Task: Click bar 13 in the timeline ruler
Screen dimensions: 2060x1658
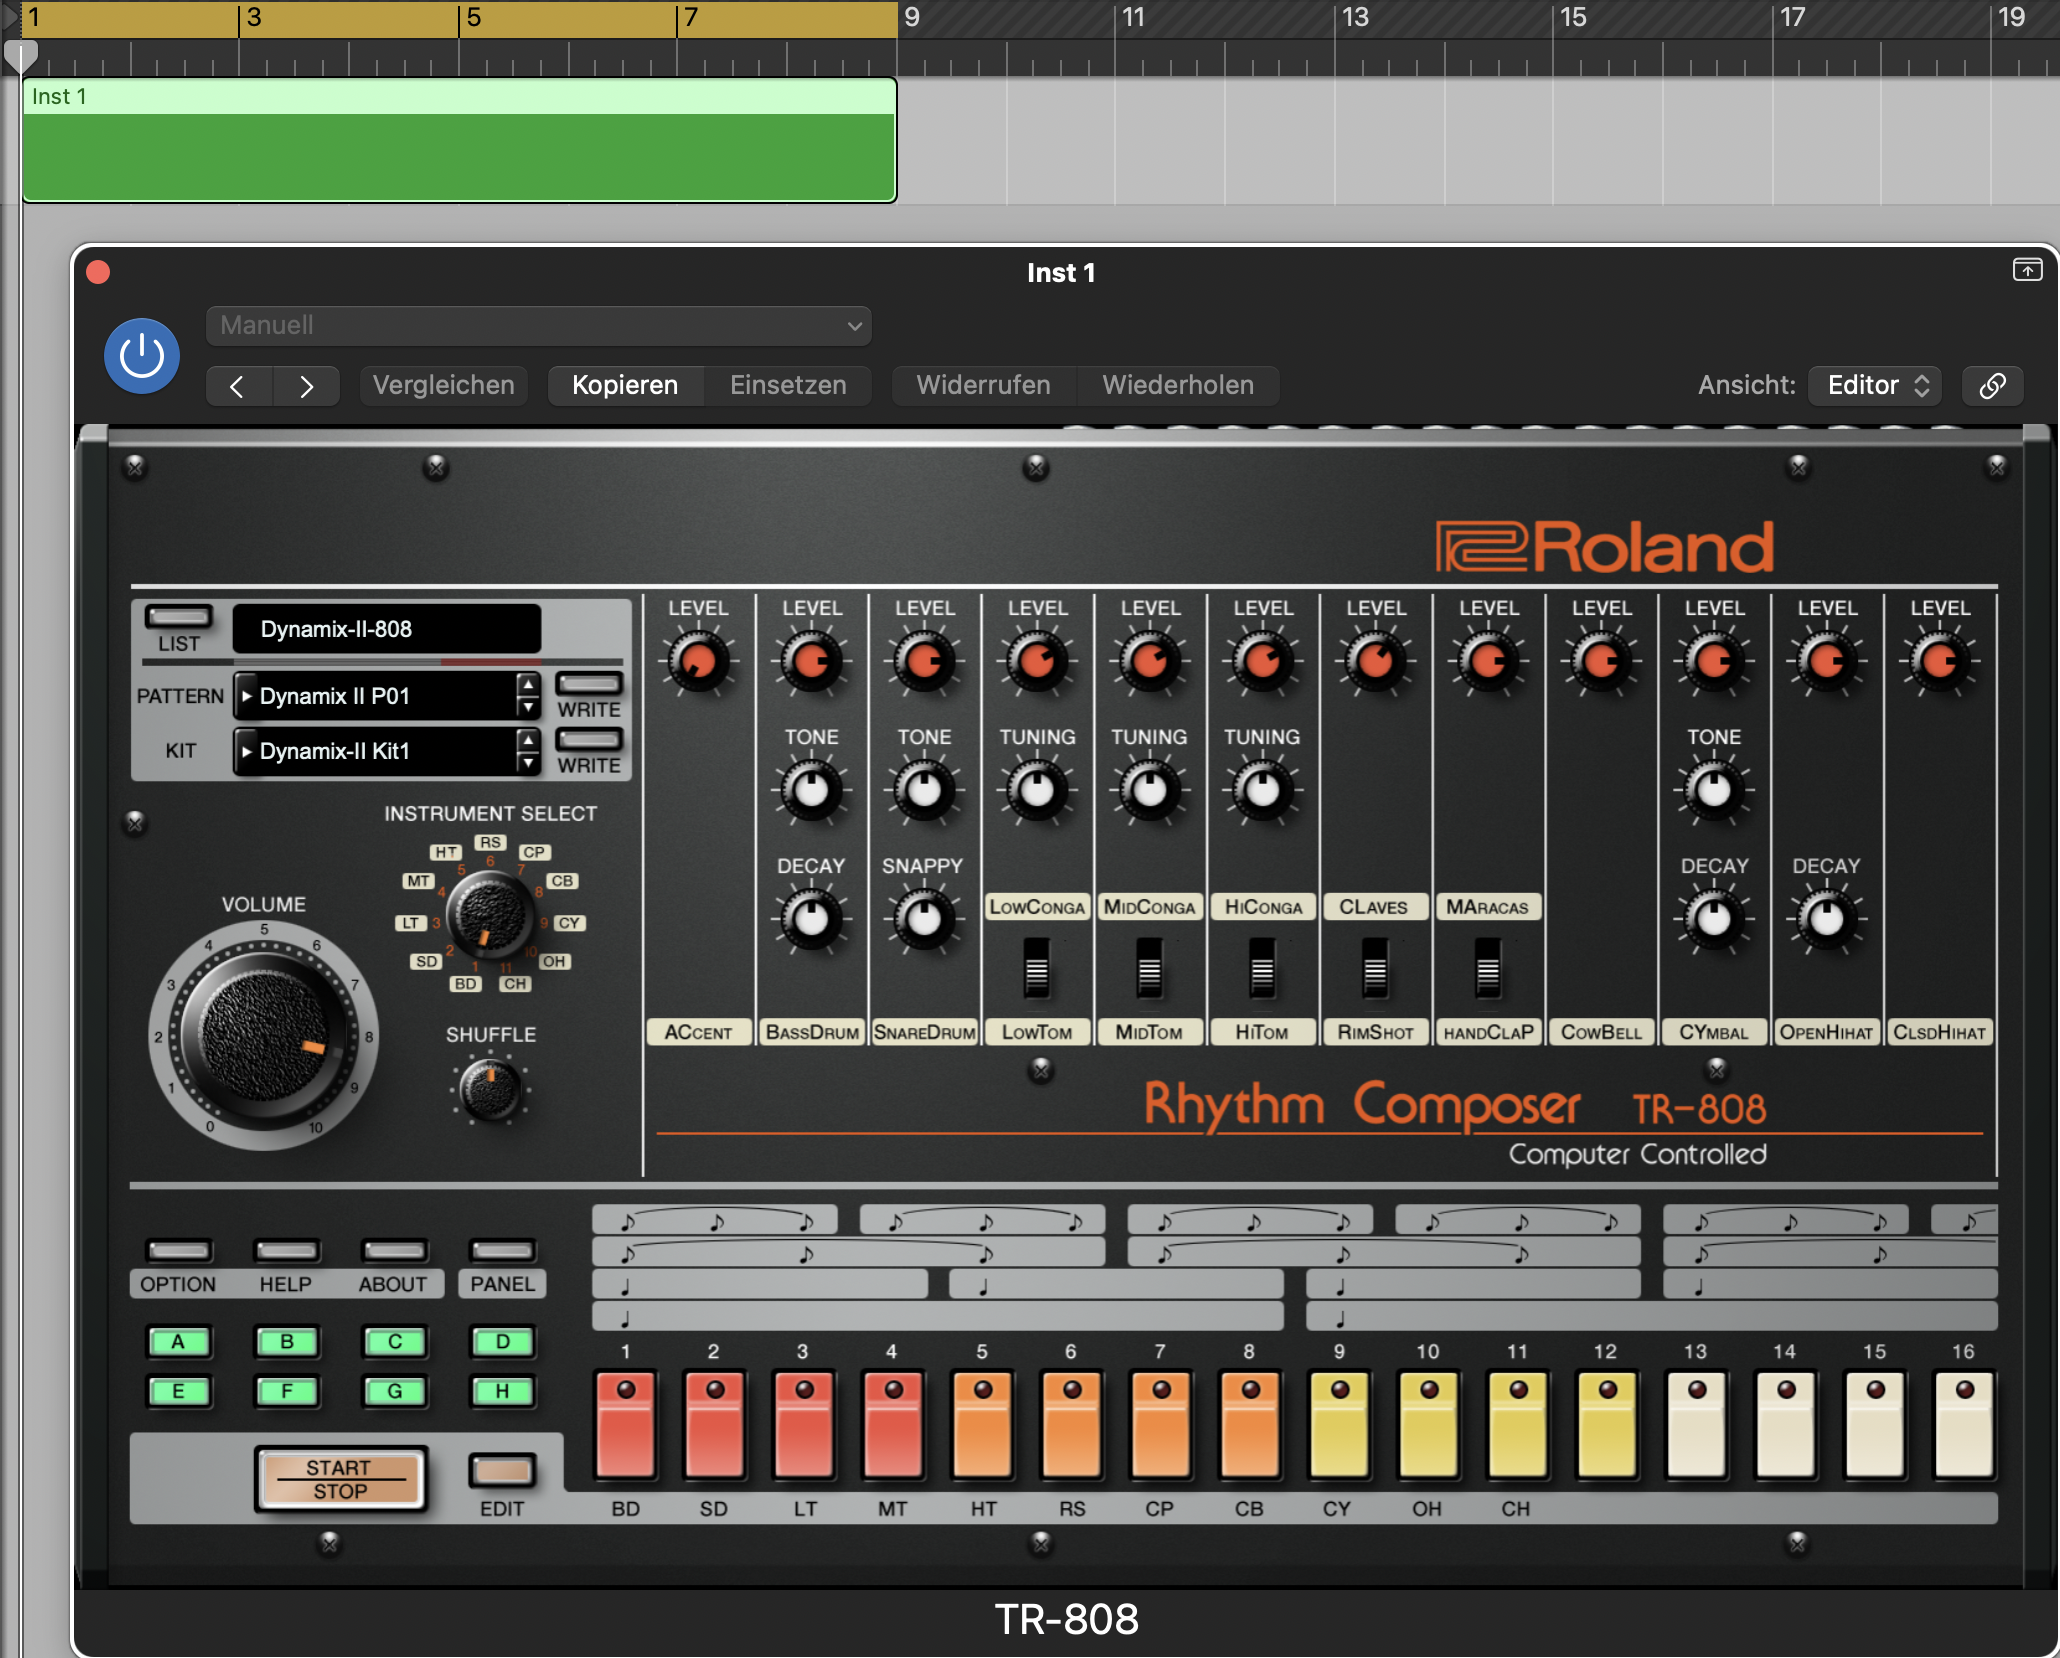Action: [1355, 18]
